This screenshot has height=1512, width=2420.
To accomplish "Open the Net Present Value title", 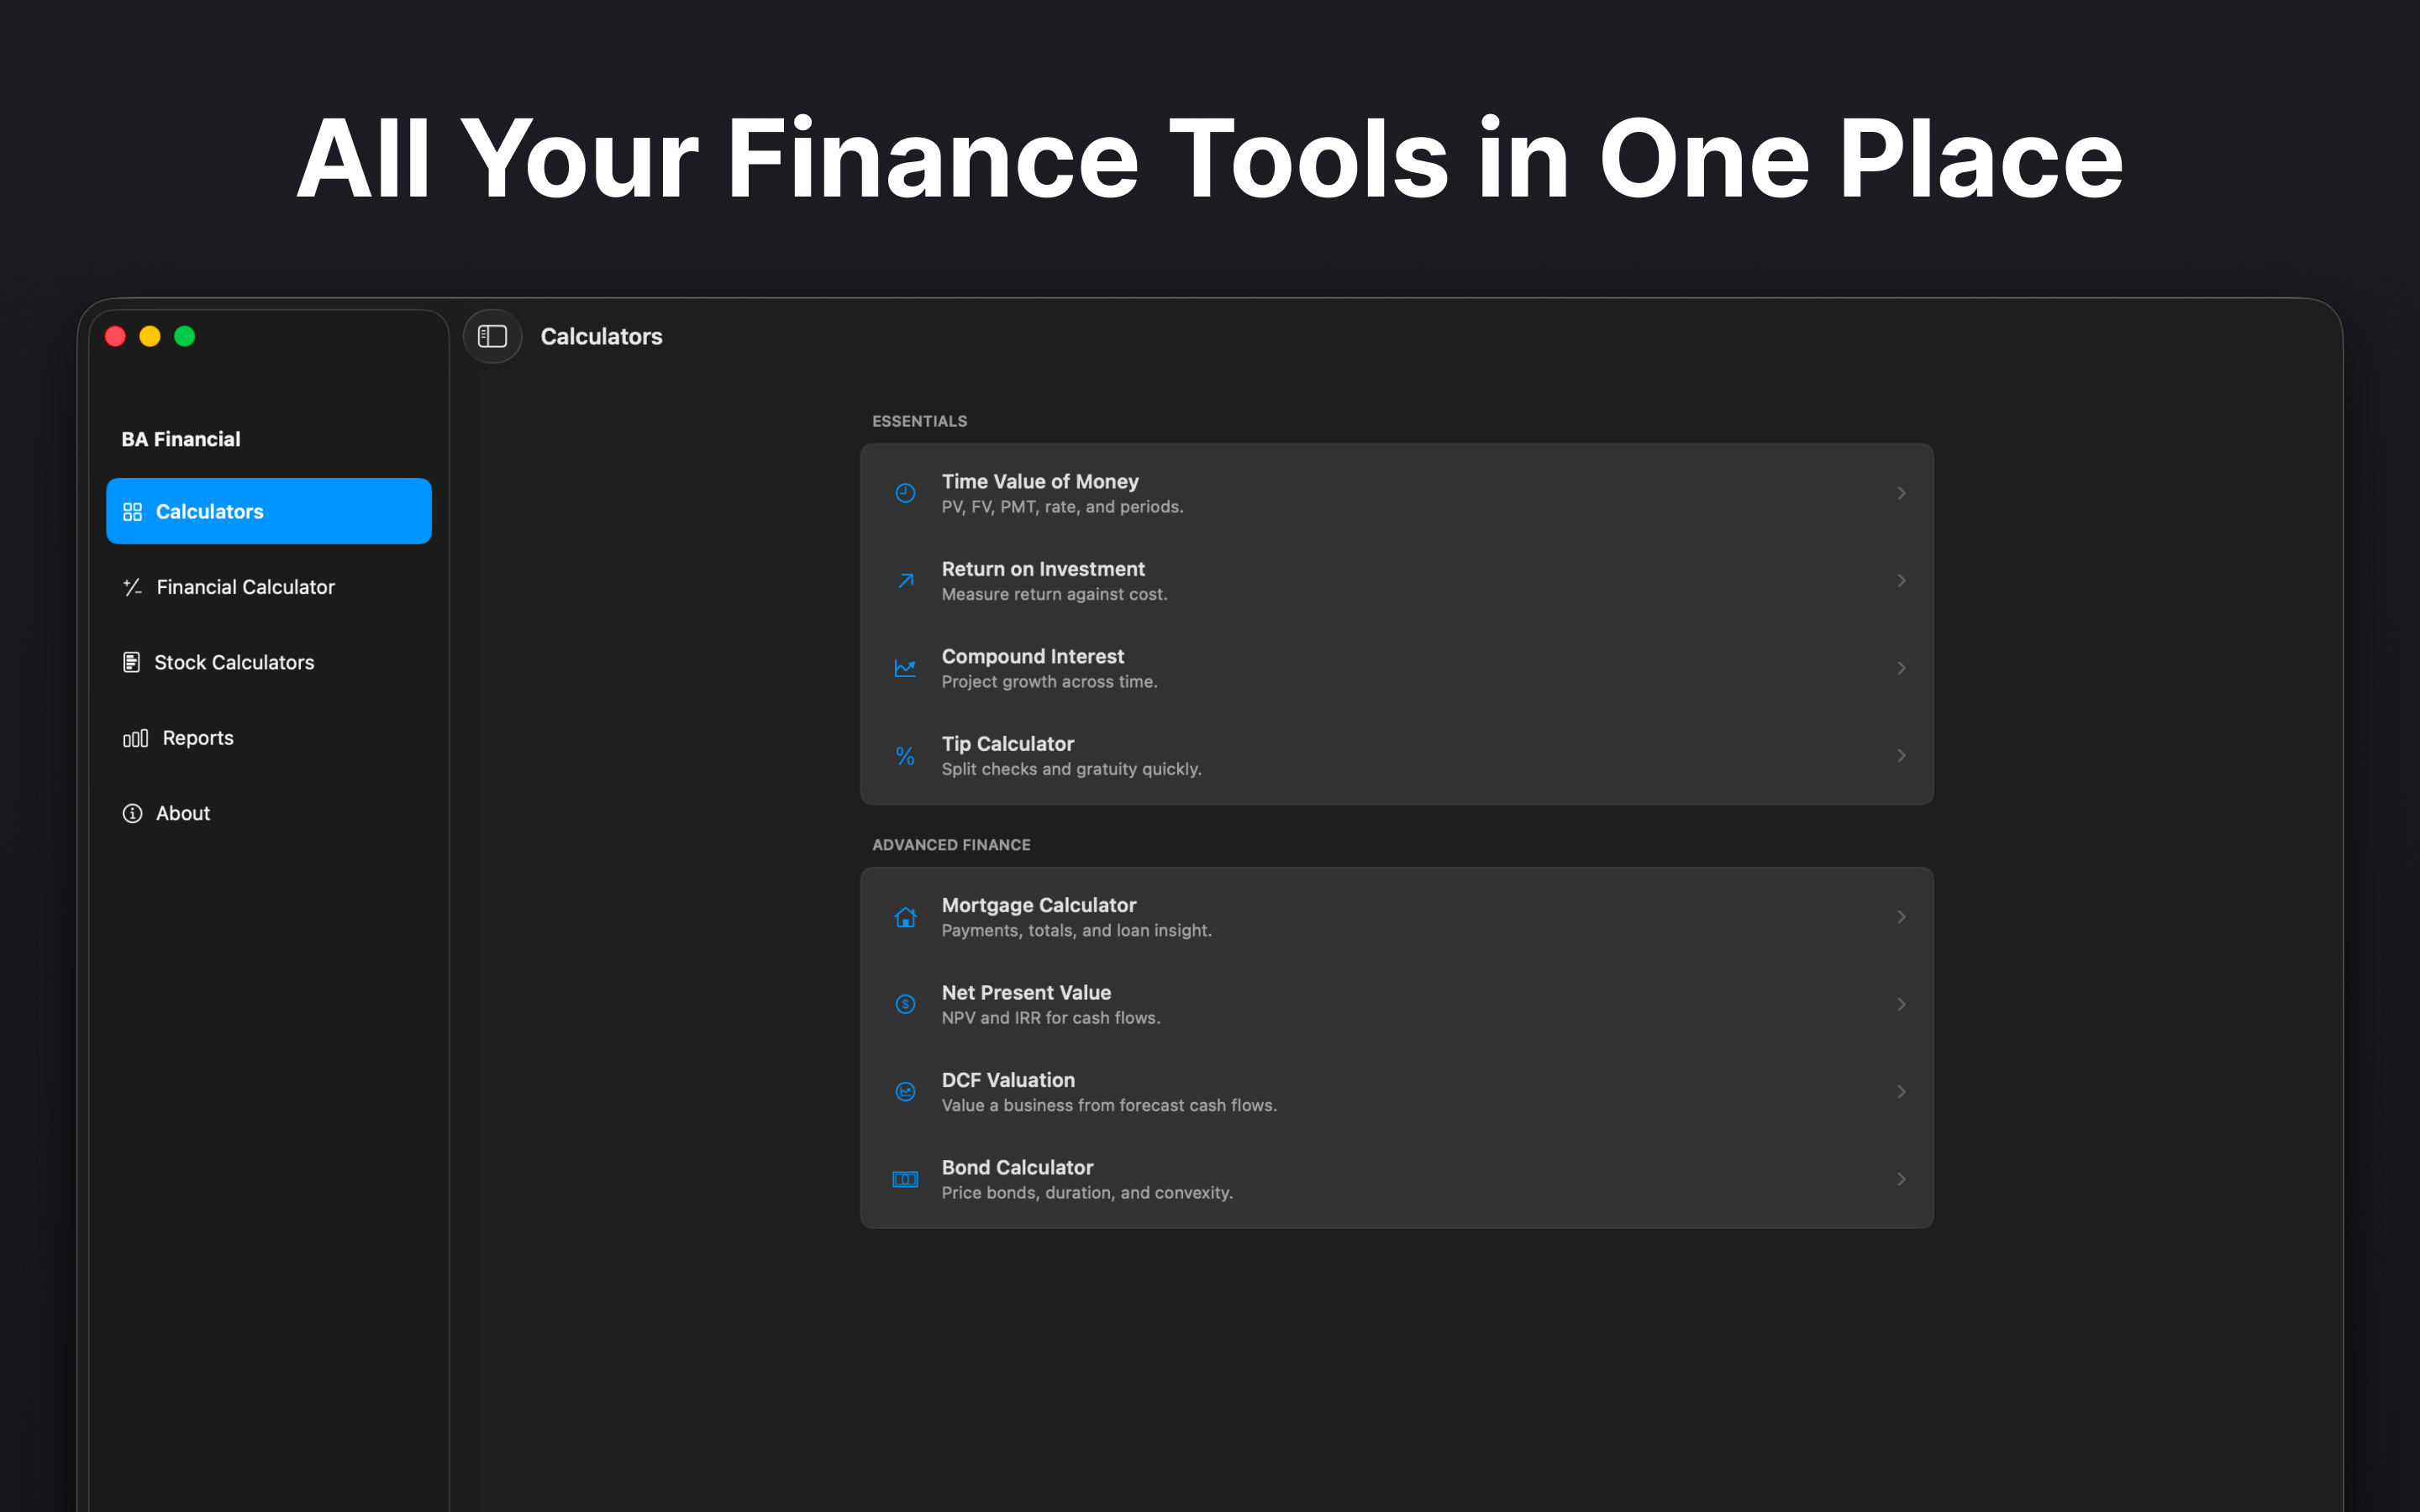I will point(1026,992).
